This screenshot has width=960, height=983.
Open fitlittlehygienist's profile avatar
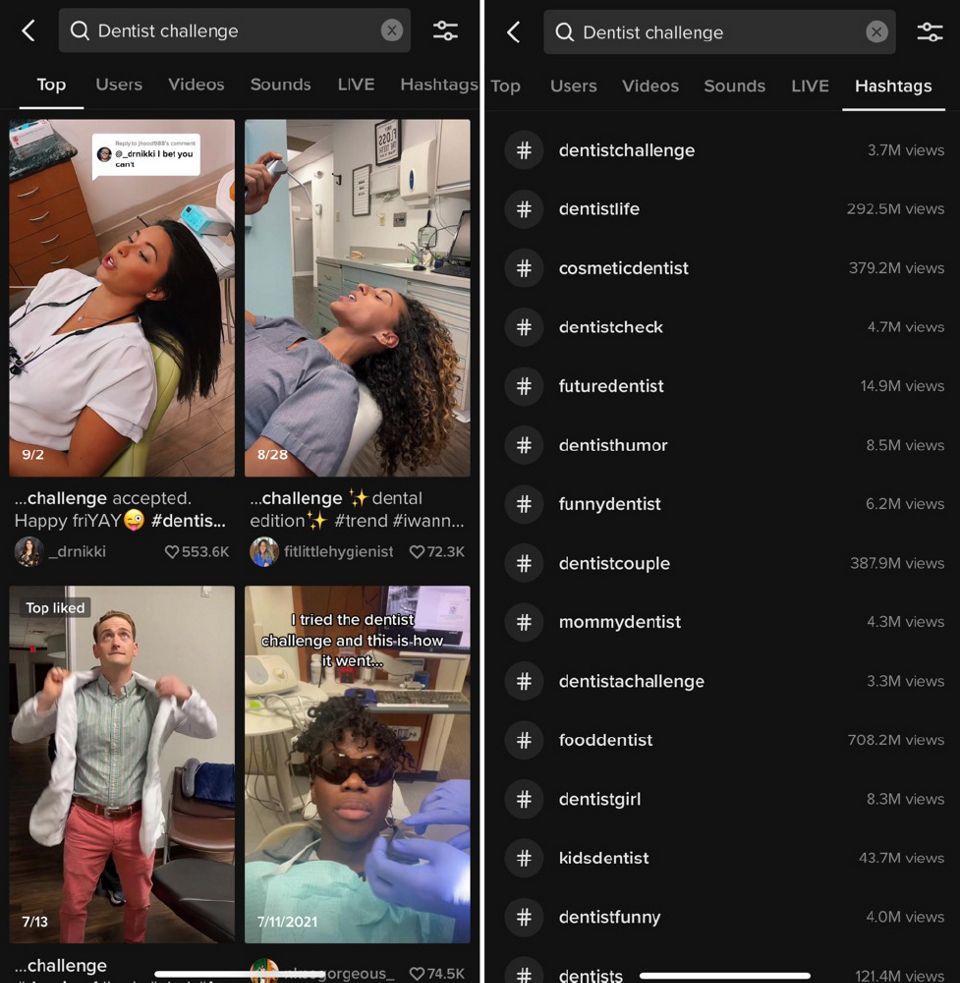[264, 551]
